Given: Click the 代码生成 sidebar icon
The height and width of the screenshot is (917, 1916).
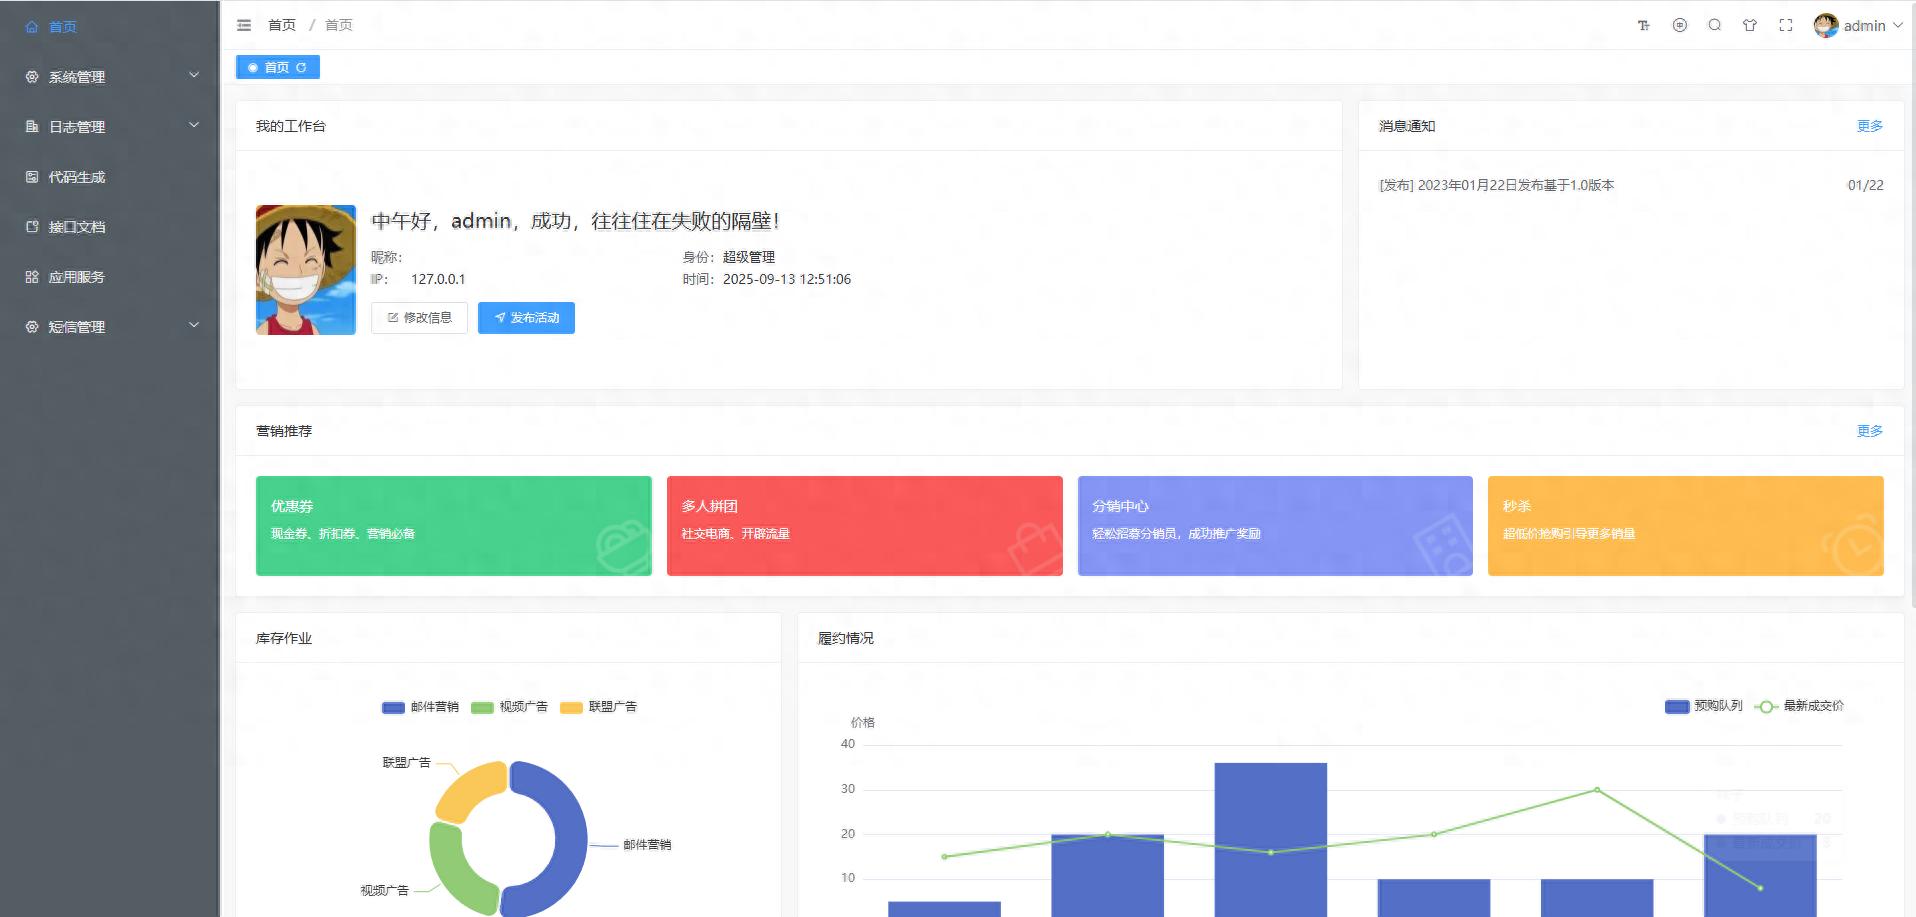Looking at the screenshot, I should (x=32, y=177).
